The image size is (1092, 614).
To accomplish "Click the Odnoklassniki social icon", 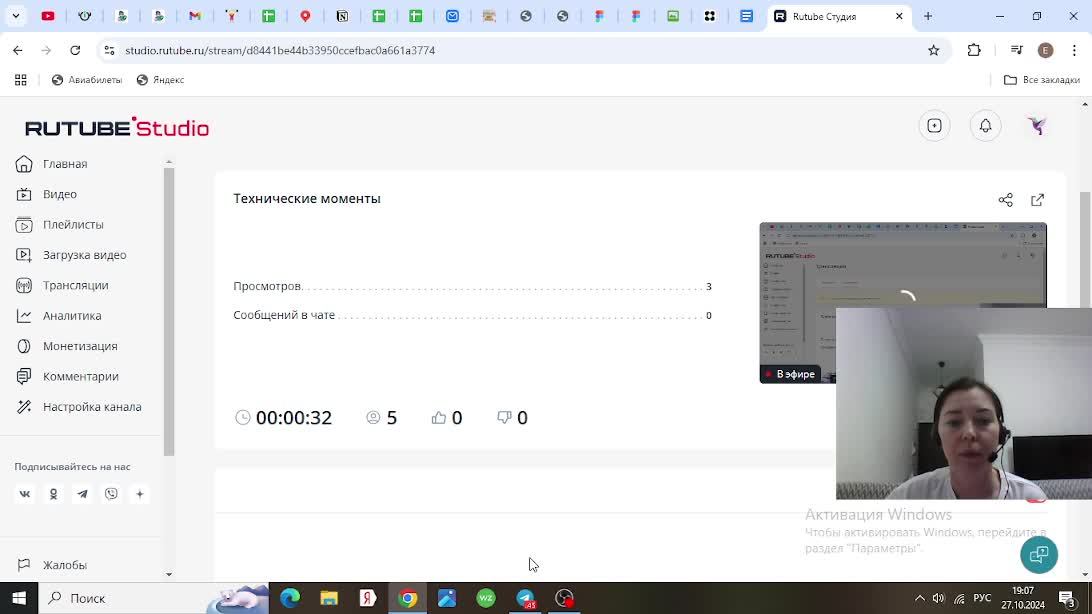I will (54, 494).
